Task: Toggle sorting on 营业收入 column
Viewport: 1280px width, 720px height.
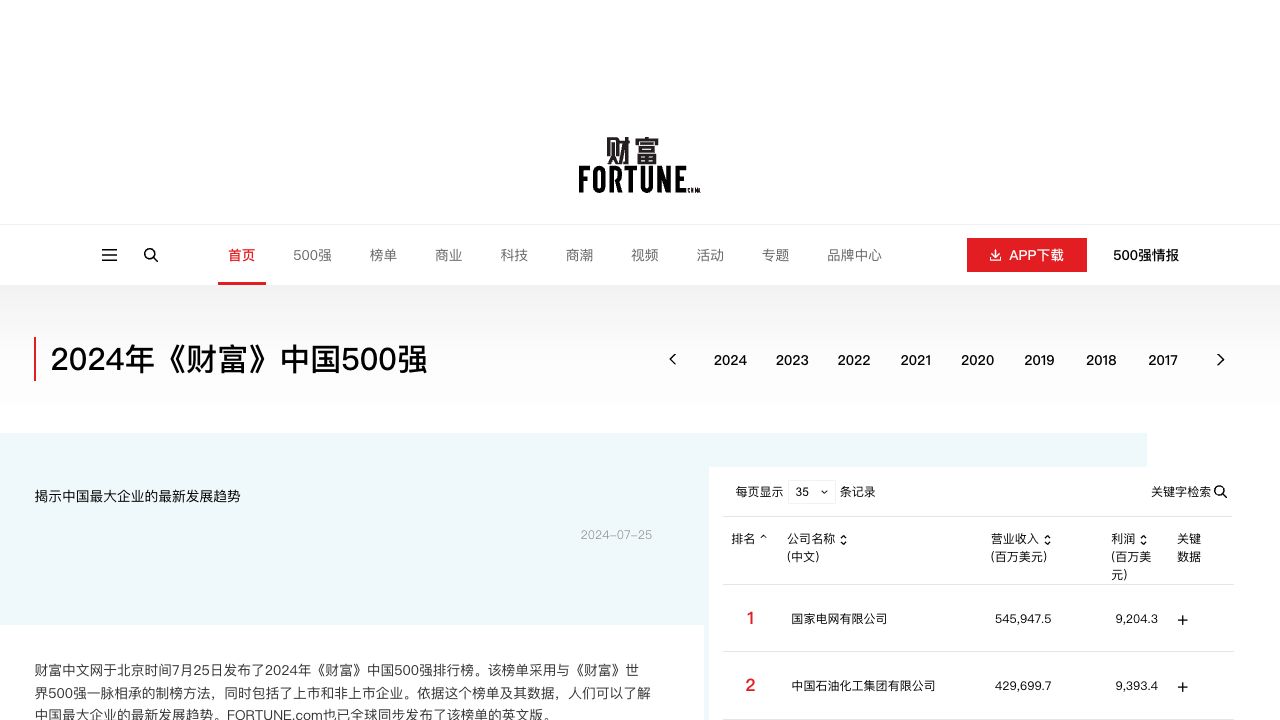Action: click(1047, 539)
